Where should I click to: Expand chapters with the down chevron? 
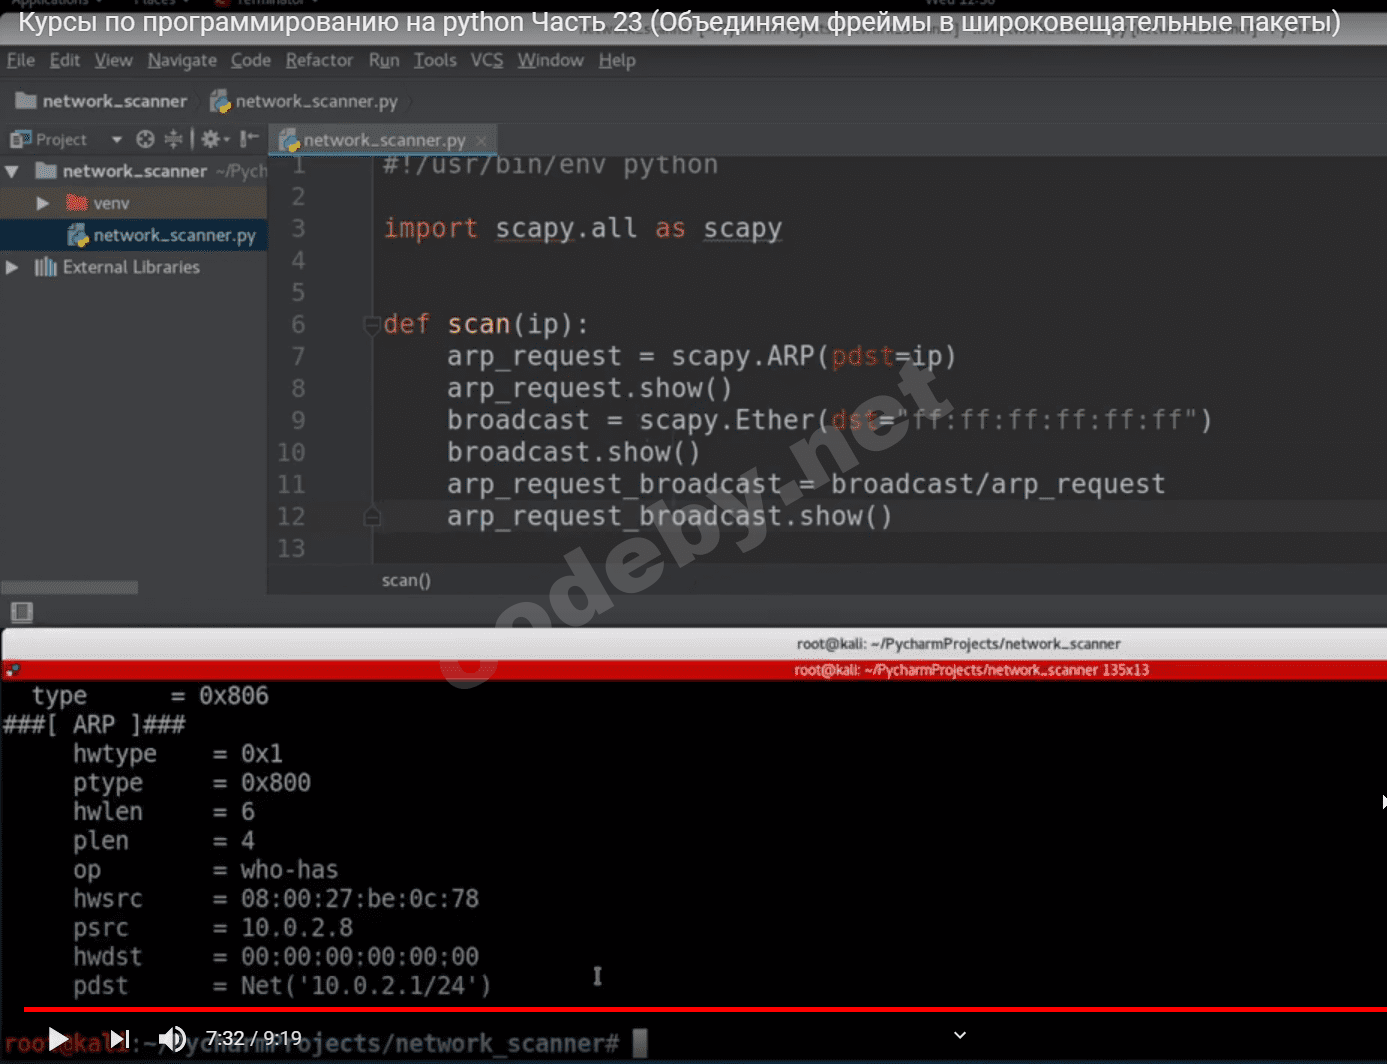coord(960,1035)
